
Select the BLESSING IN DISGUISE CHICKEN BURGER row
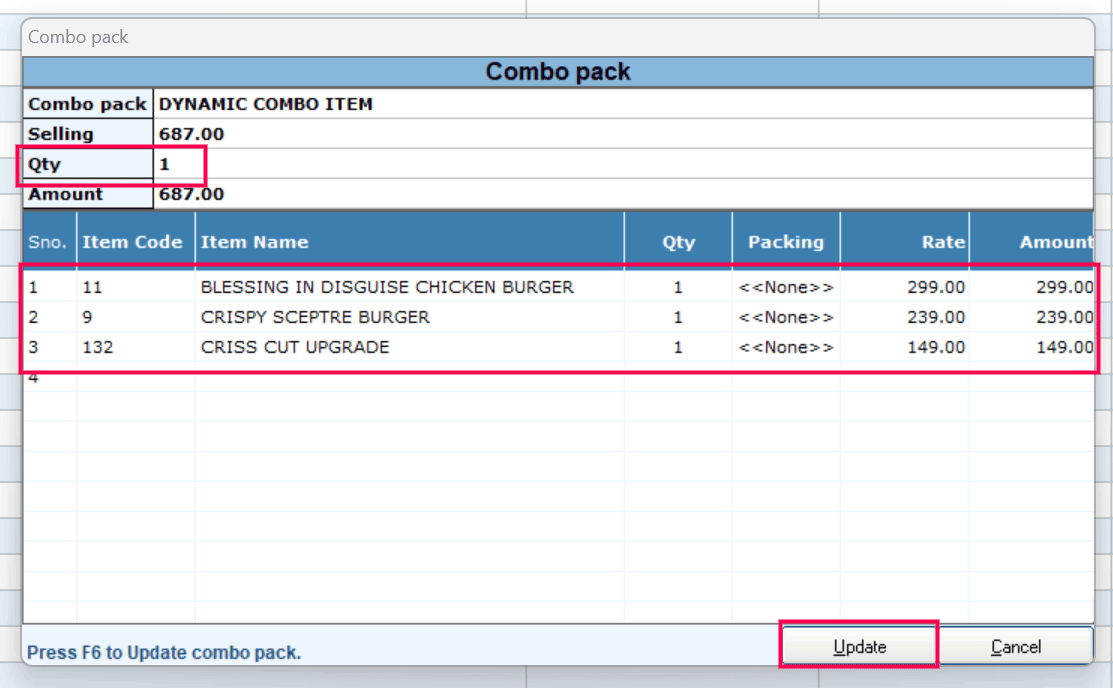(x=387, y=287)
